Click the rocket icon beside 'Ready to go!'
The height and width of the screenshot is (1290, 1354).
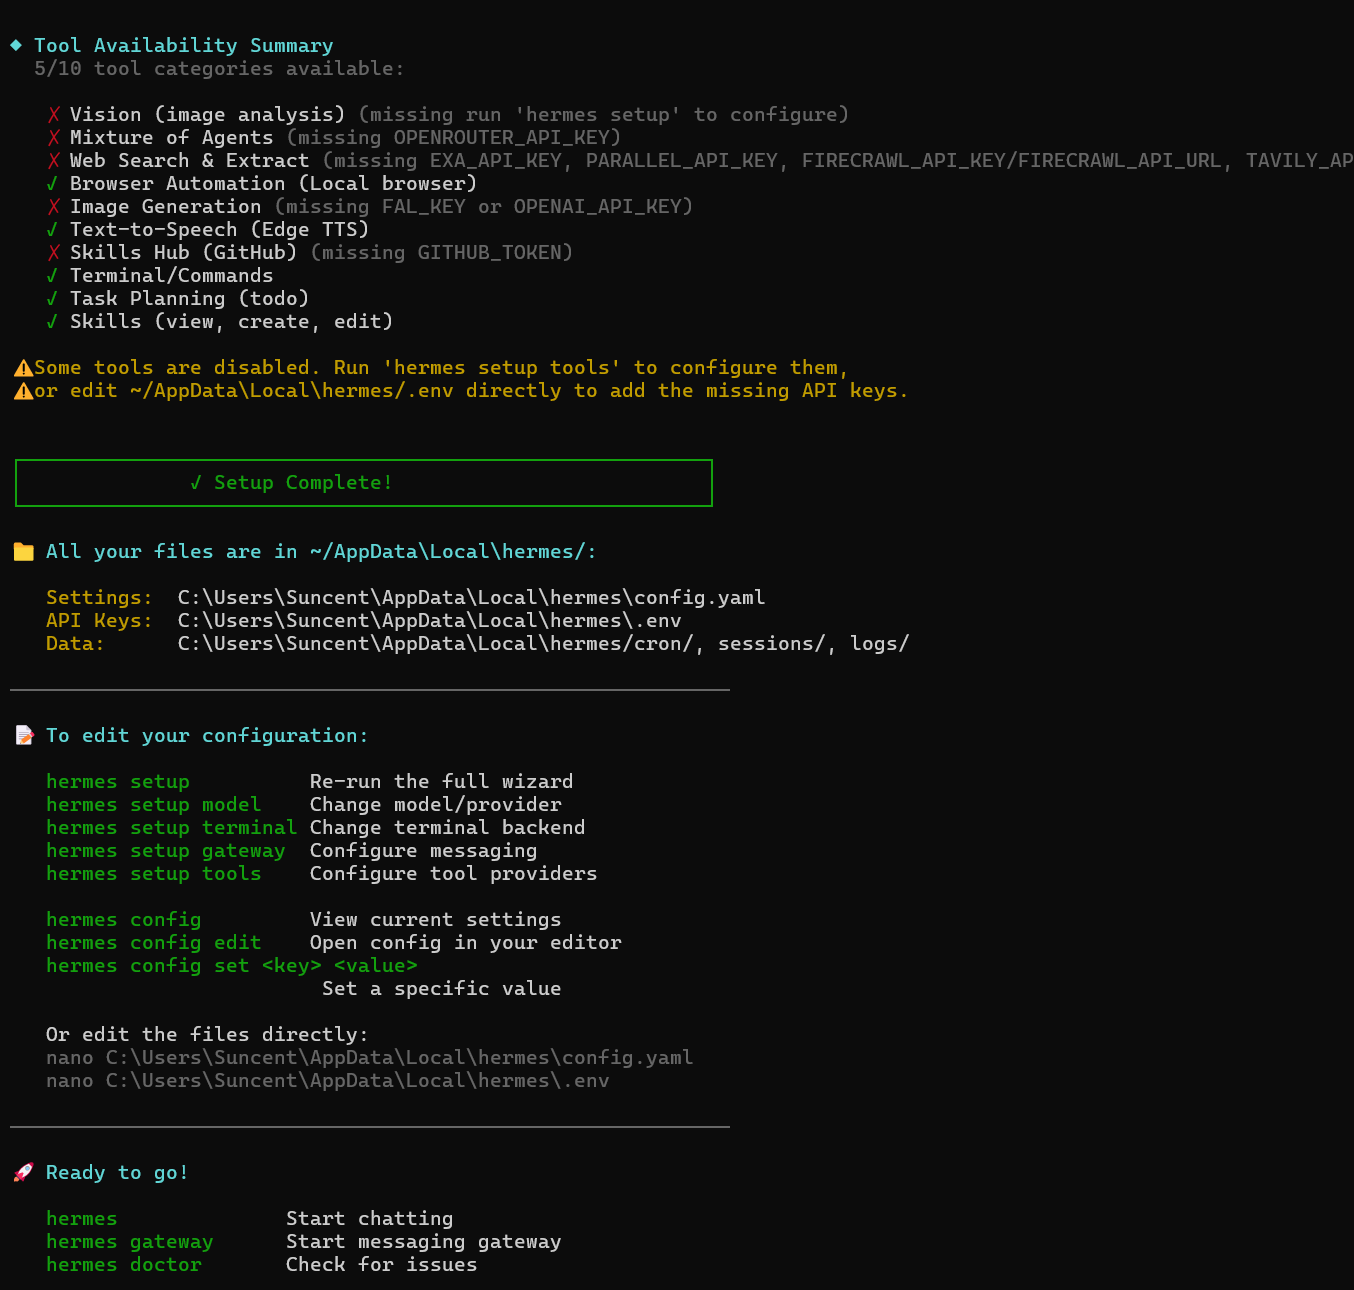click(x=24, y=1173)
